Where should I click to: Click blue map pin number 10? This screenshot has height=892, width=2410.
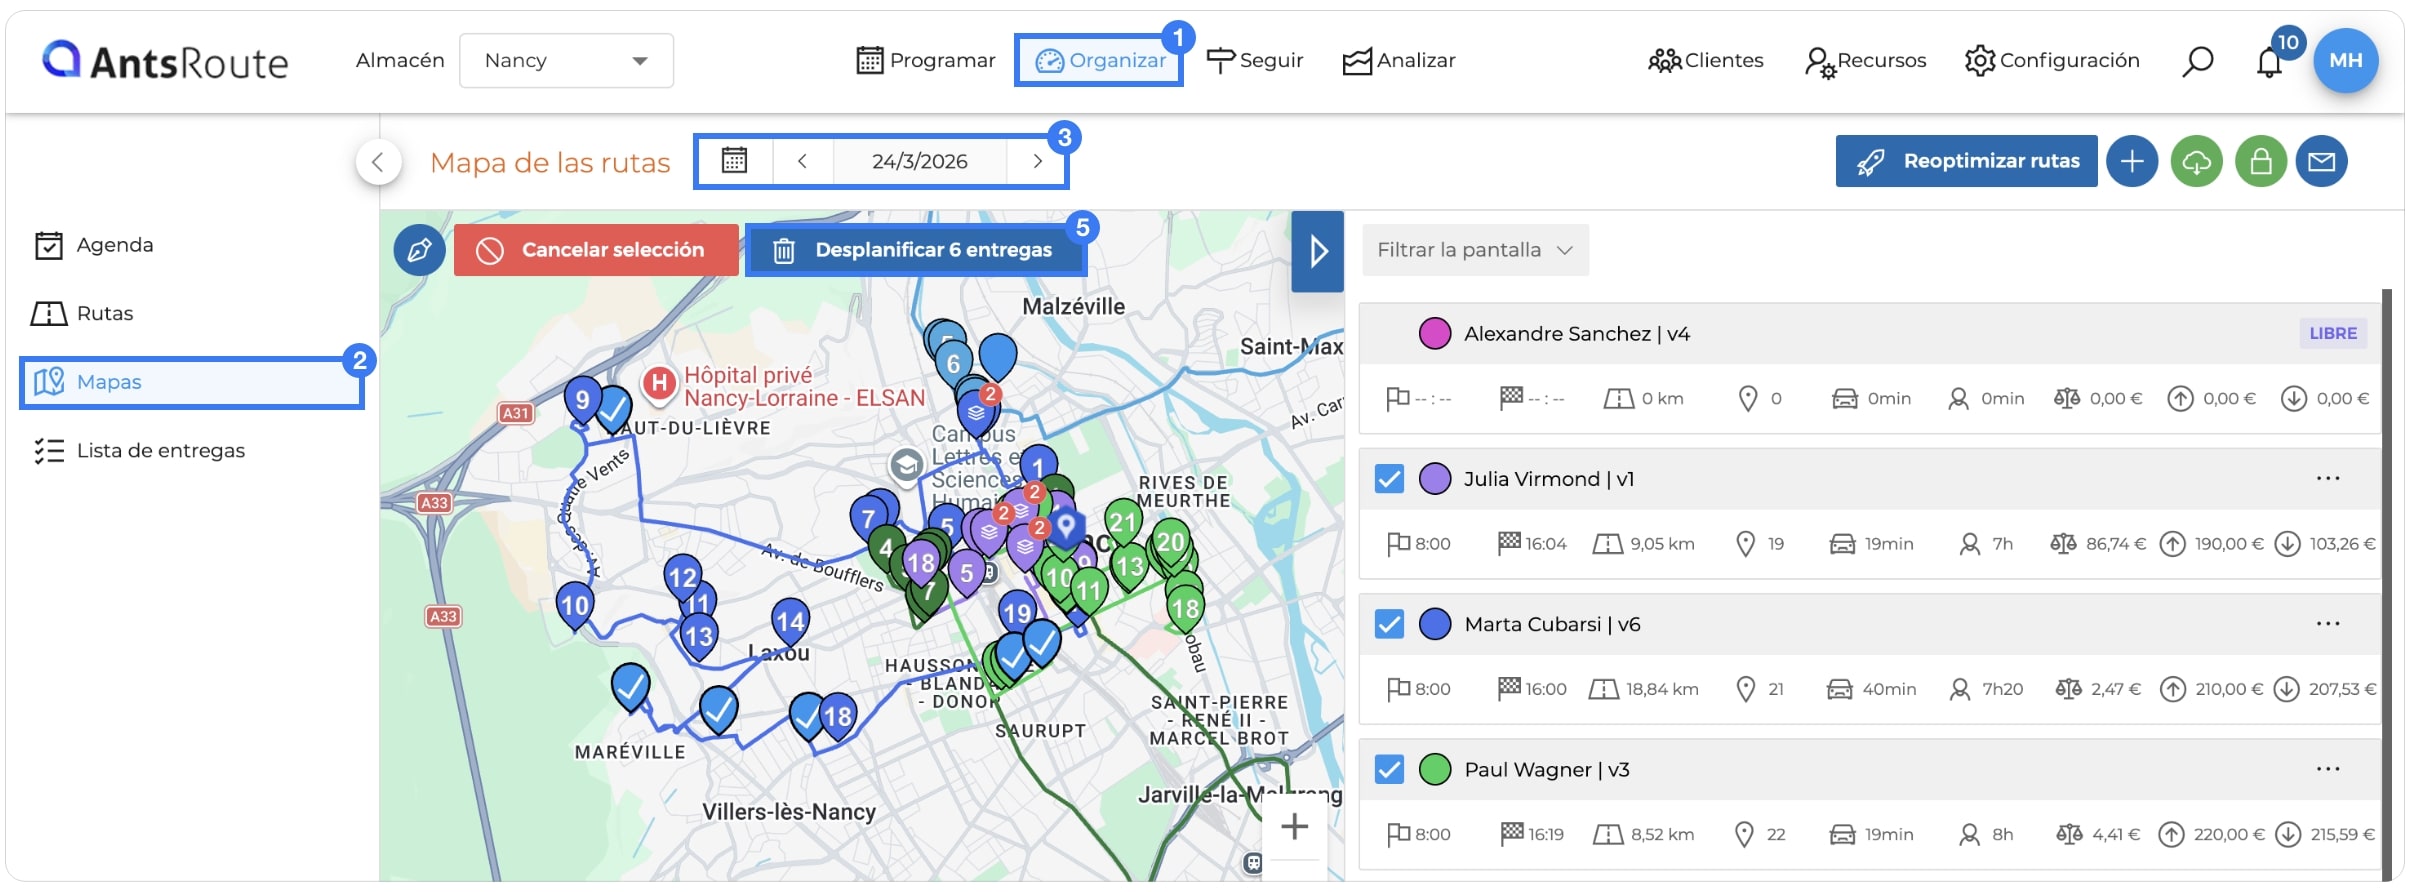(x=575, y=605)
